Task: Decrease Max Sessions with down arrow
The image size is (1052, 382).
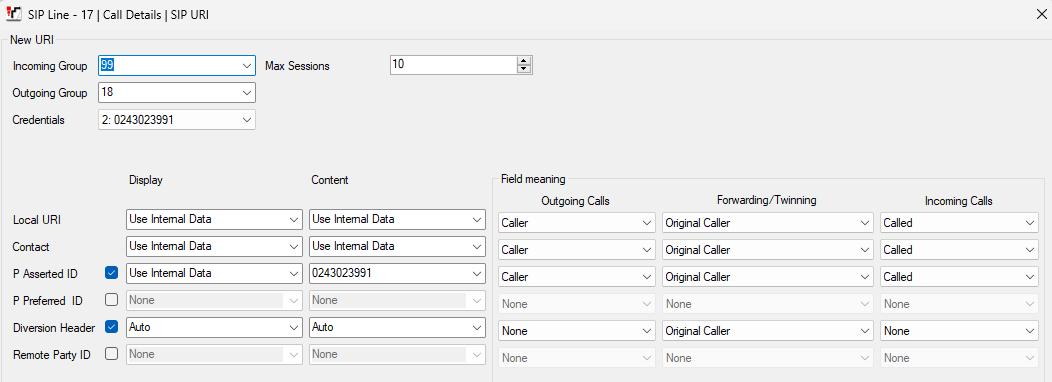Action: (524, 68)
